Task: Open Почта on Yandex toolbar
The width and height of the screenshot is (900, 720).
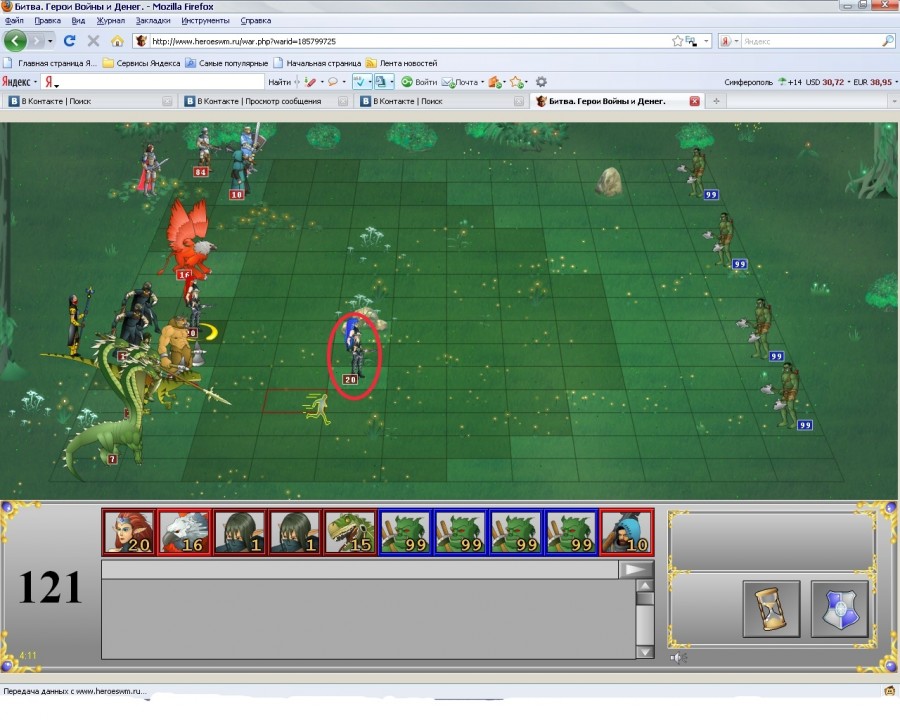Action: coord(463,82)
